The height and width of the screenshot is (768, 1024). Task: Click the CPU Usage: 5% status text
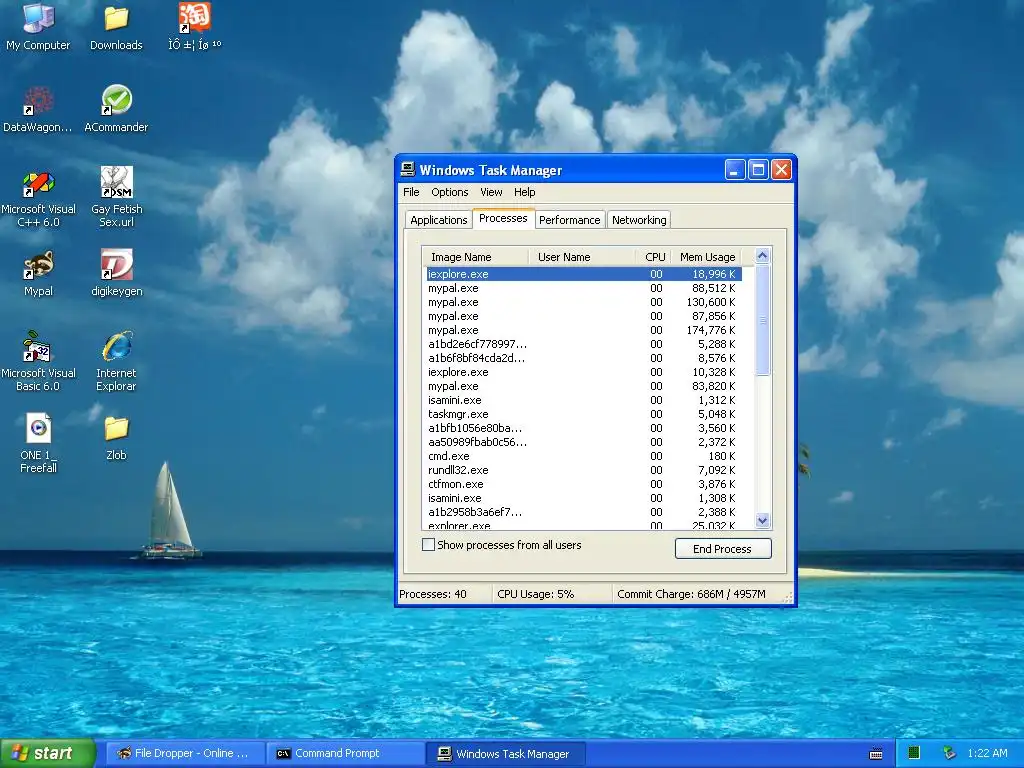point(536,594)
